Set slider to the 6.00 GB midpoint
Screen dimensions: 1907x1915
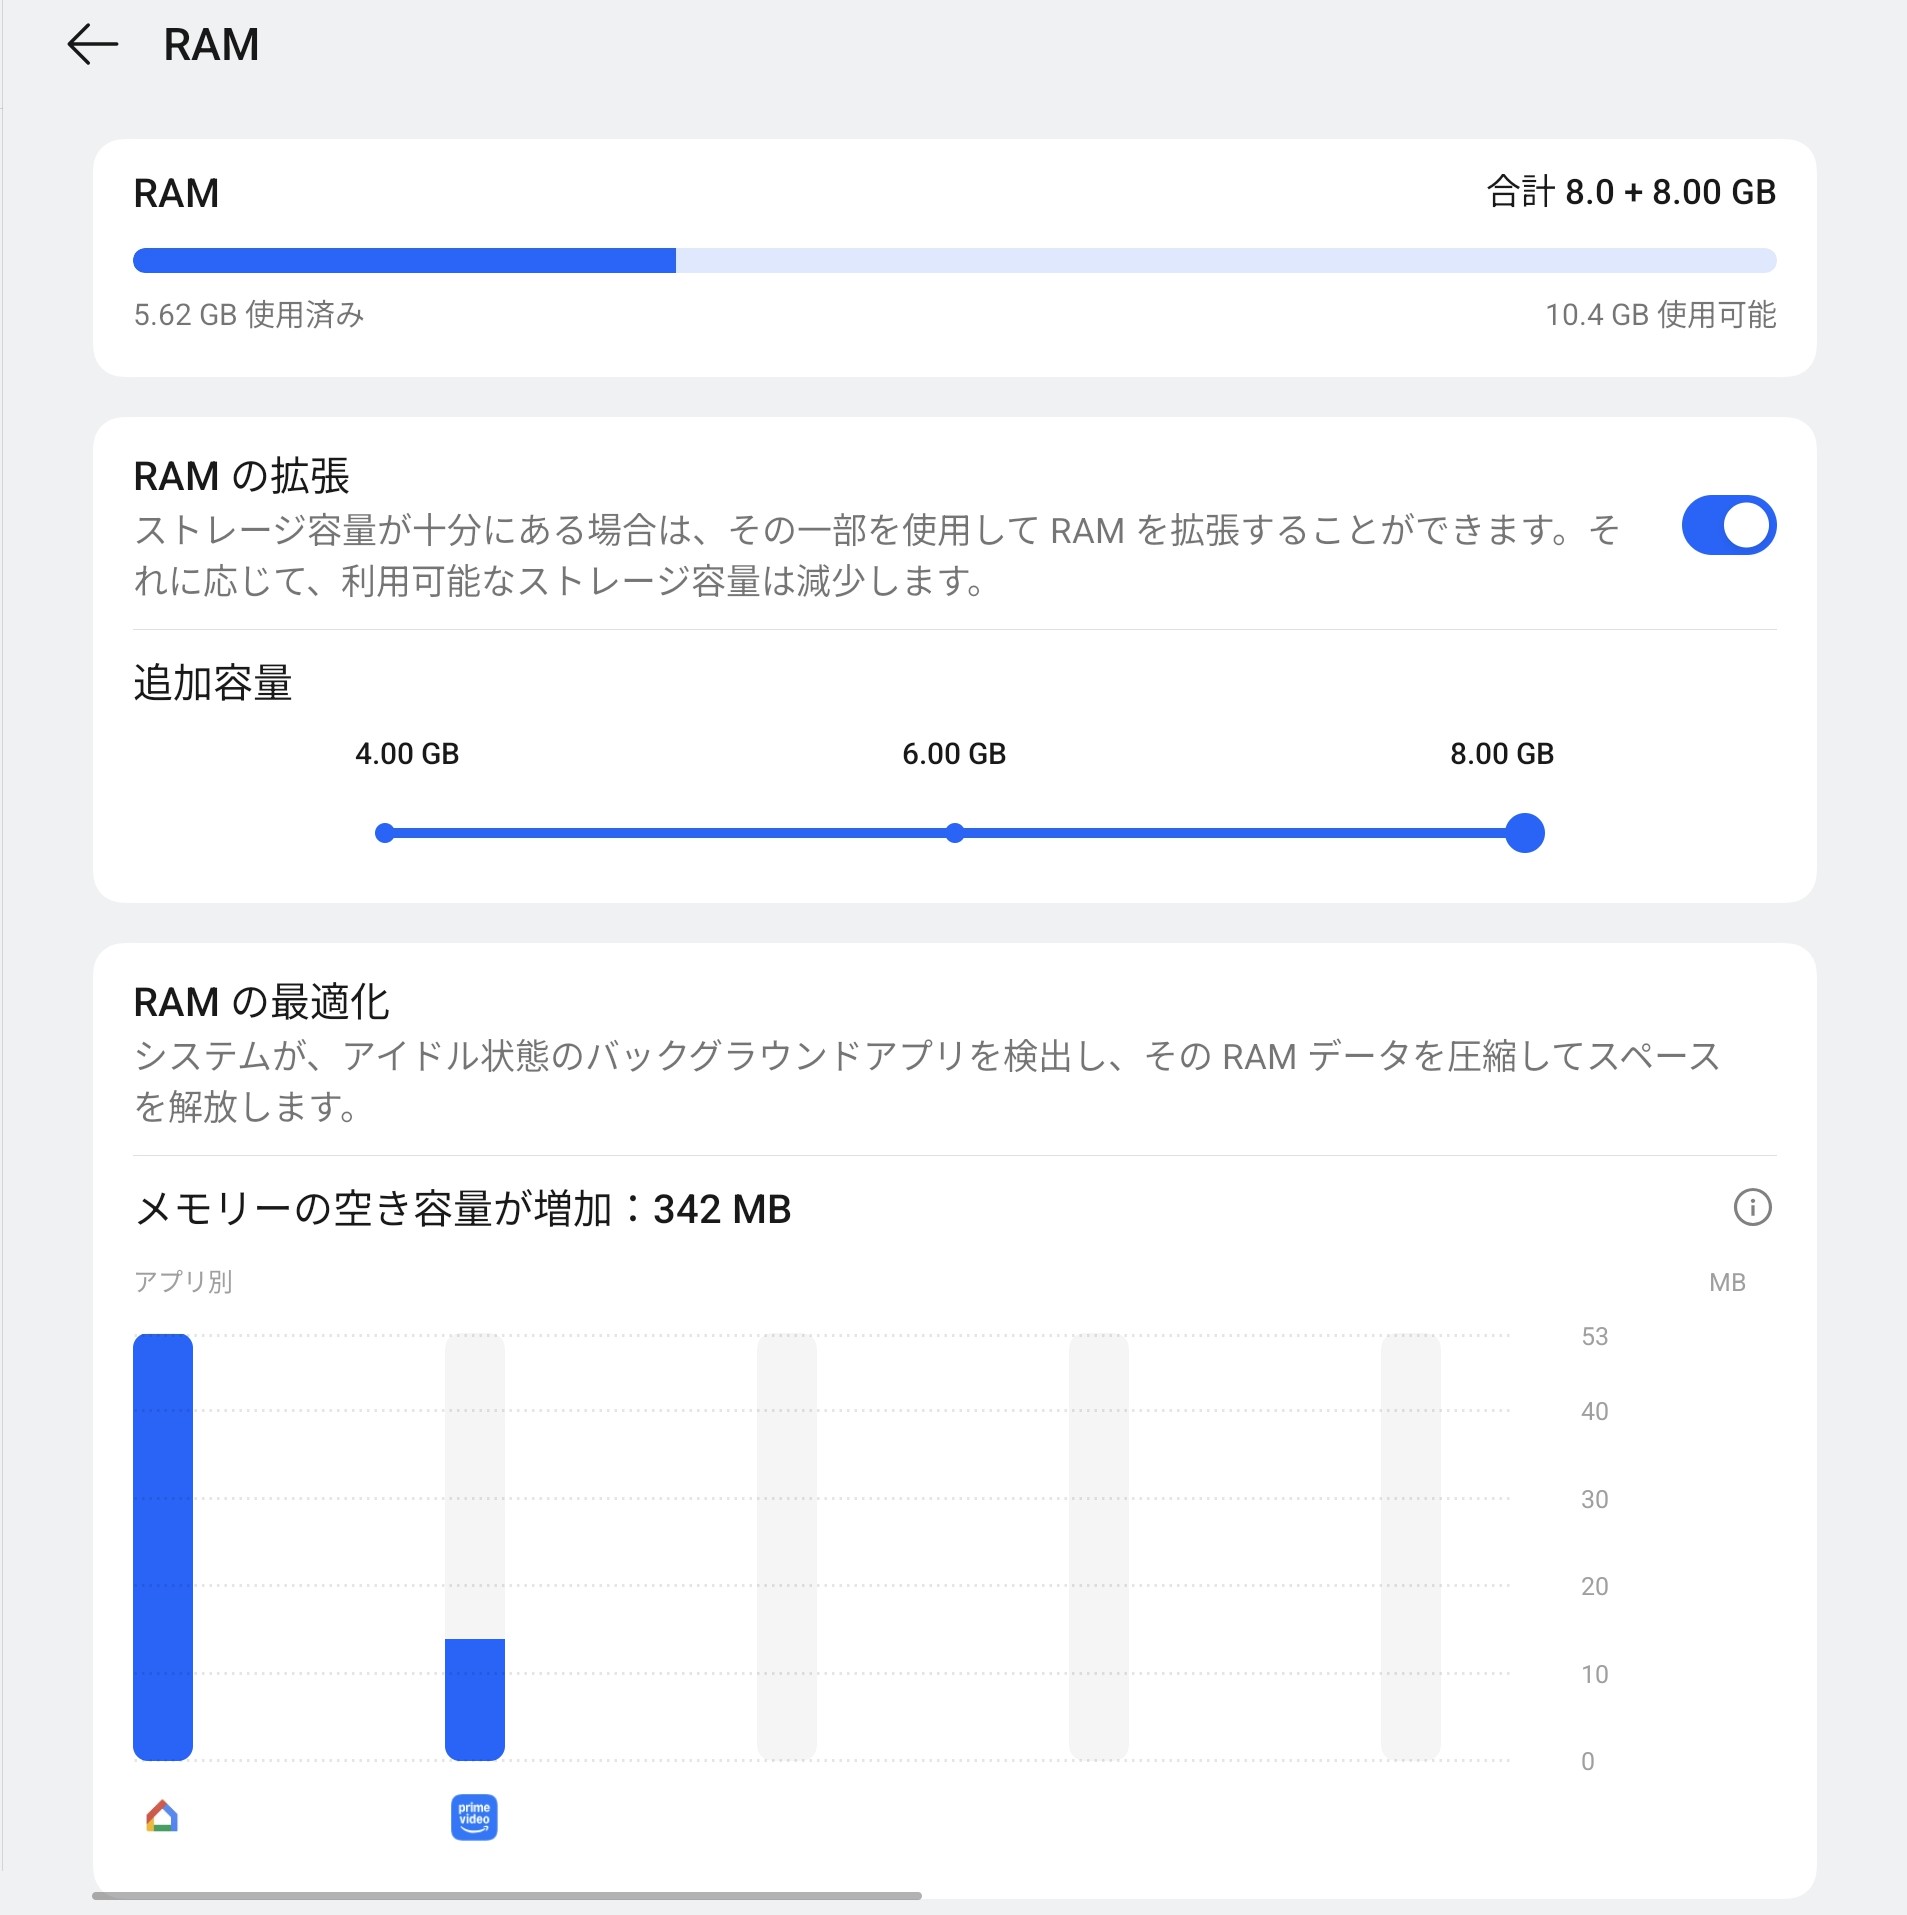click(955, 833)
